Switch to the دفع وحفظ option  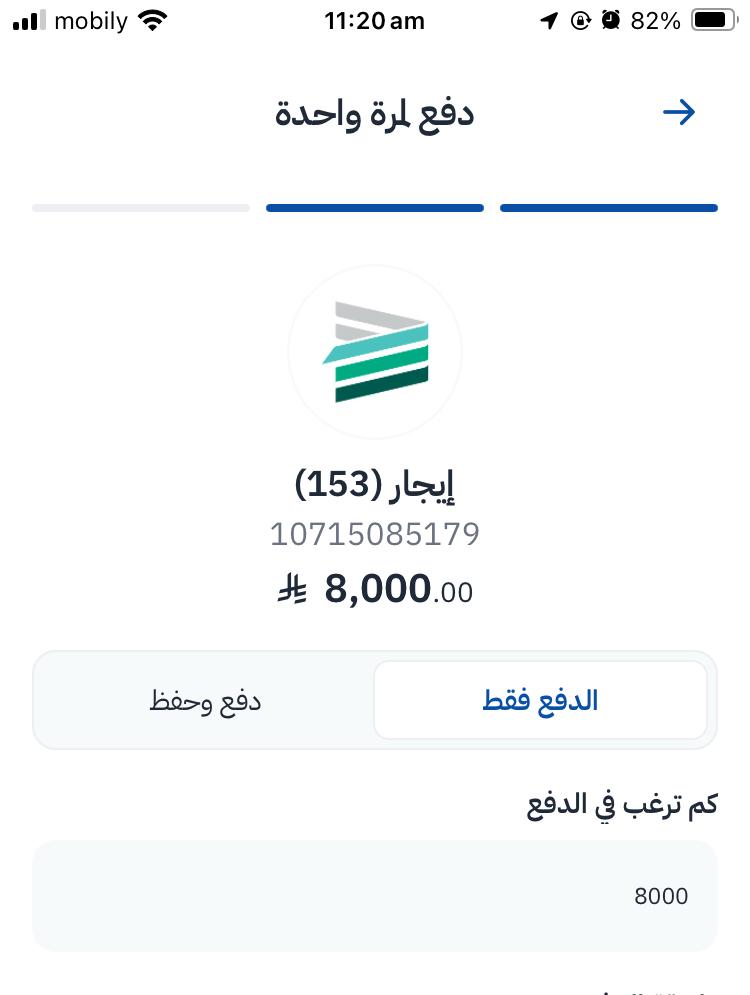(x=205, y=700)
